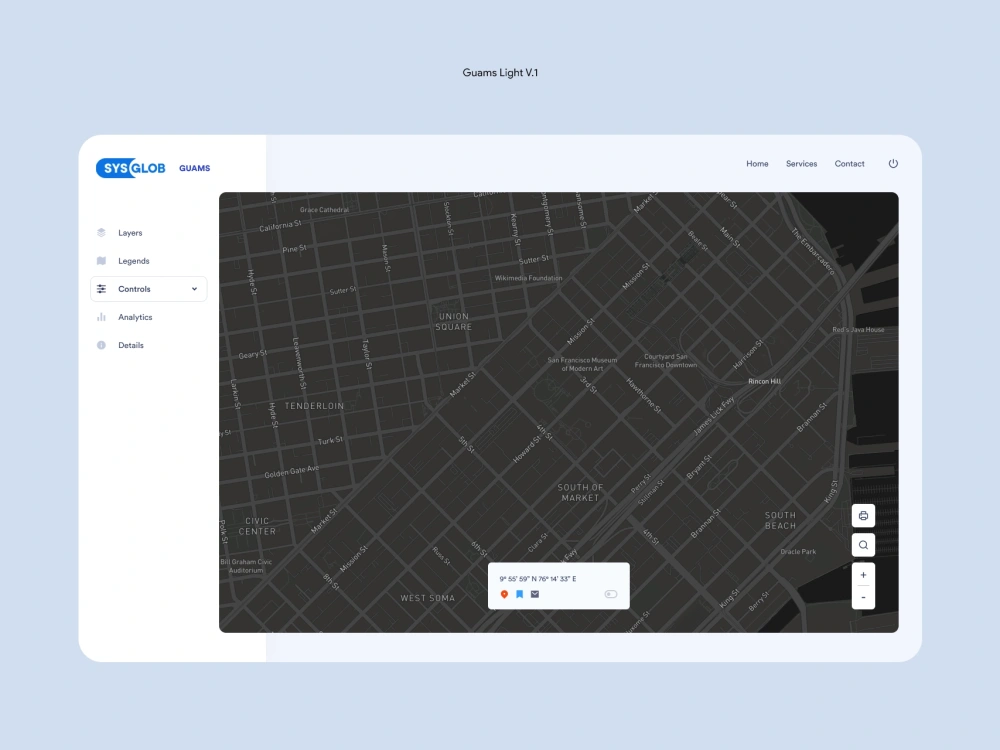
Task: Click the CIVIC CENTER map label
Action: (257, 526)
